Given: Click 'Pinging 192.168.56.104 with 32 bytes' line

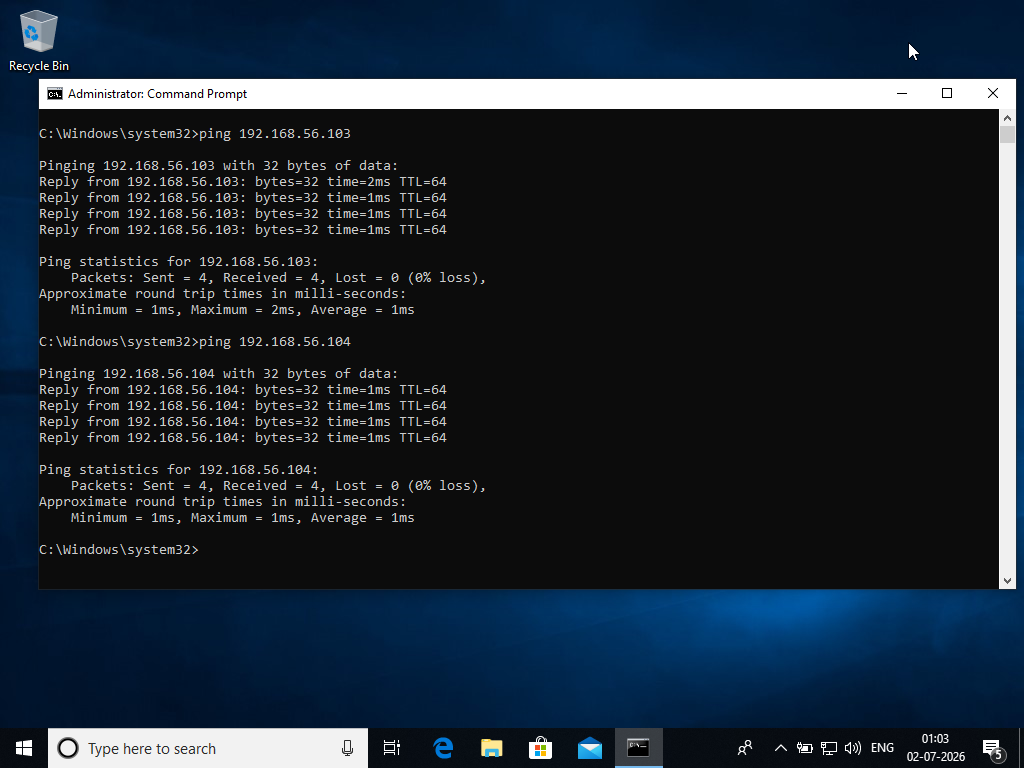Looking at the screenshot, I should click(218, 374).
